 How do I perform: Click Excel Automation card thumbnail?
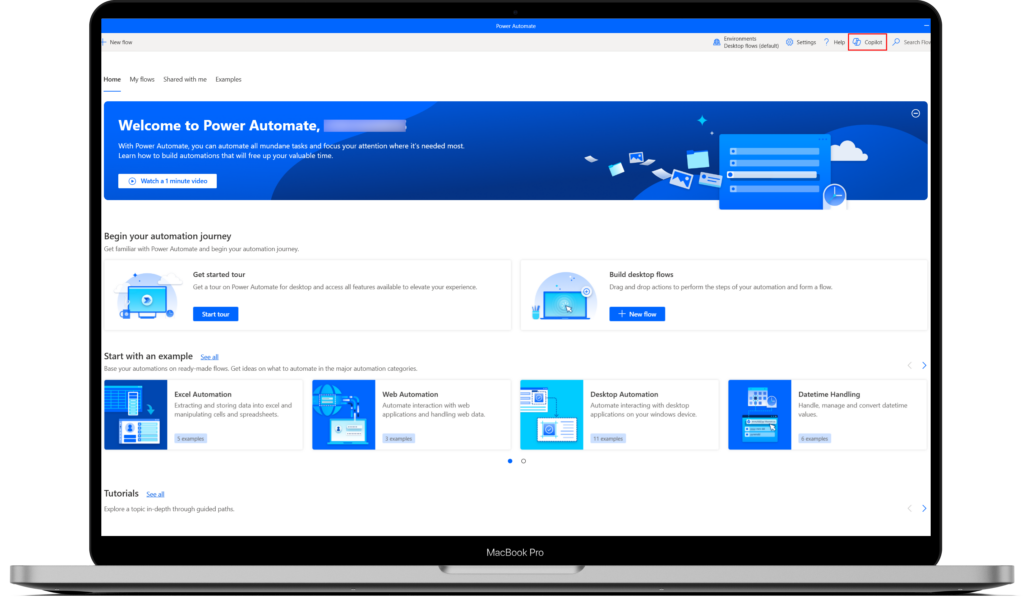click(x=135, y=415)
